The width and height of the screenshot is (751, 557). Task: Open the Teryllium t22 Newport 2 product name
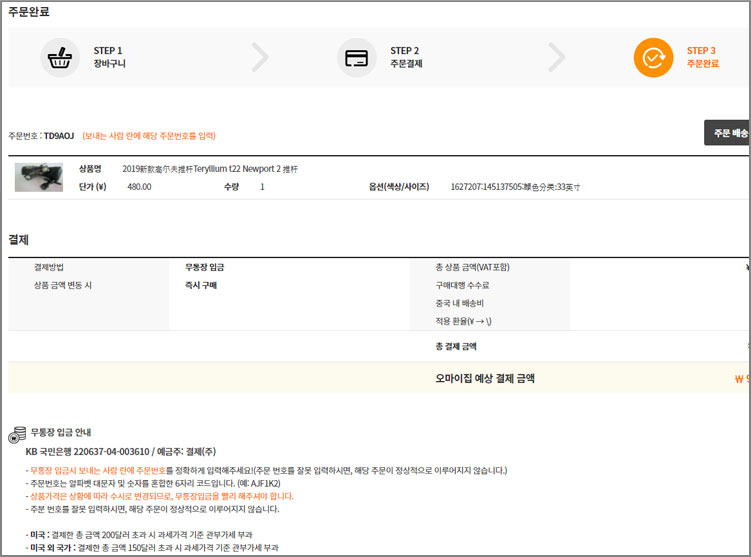coord(209,169)
